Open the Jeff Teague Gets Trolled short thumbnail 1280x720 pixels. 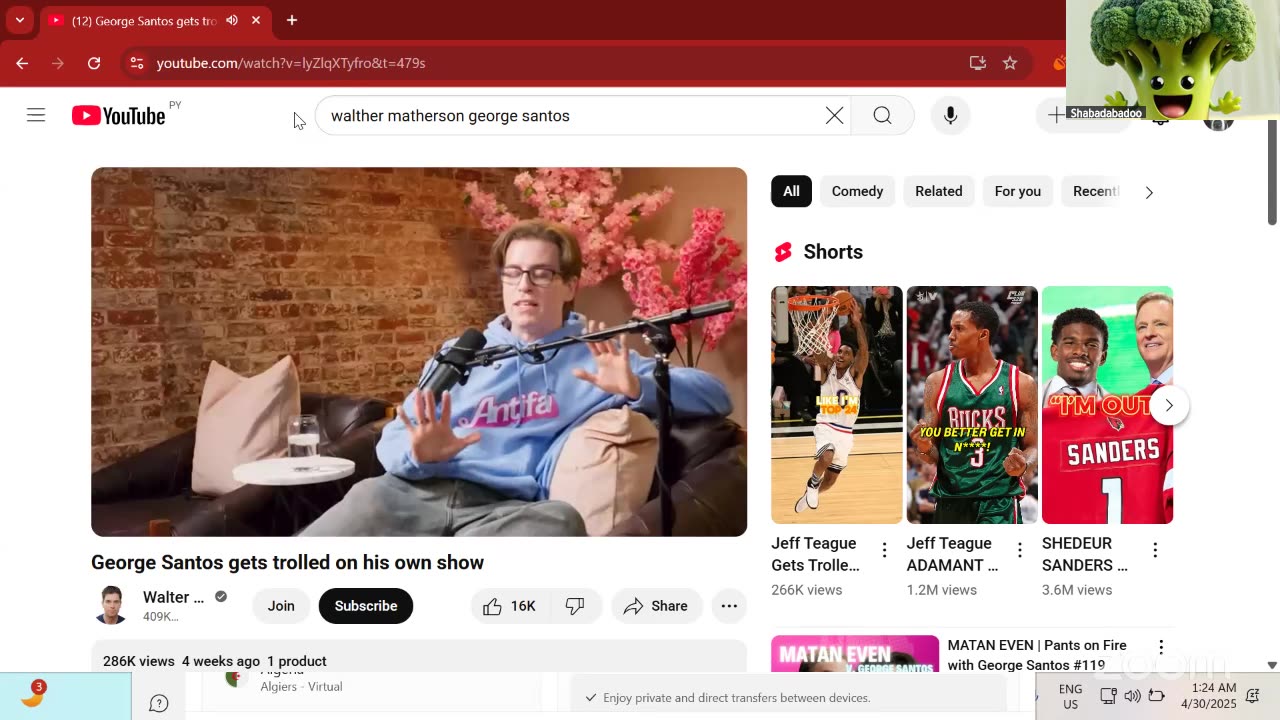click(836, 405)
